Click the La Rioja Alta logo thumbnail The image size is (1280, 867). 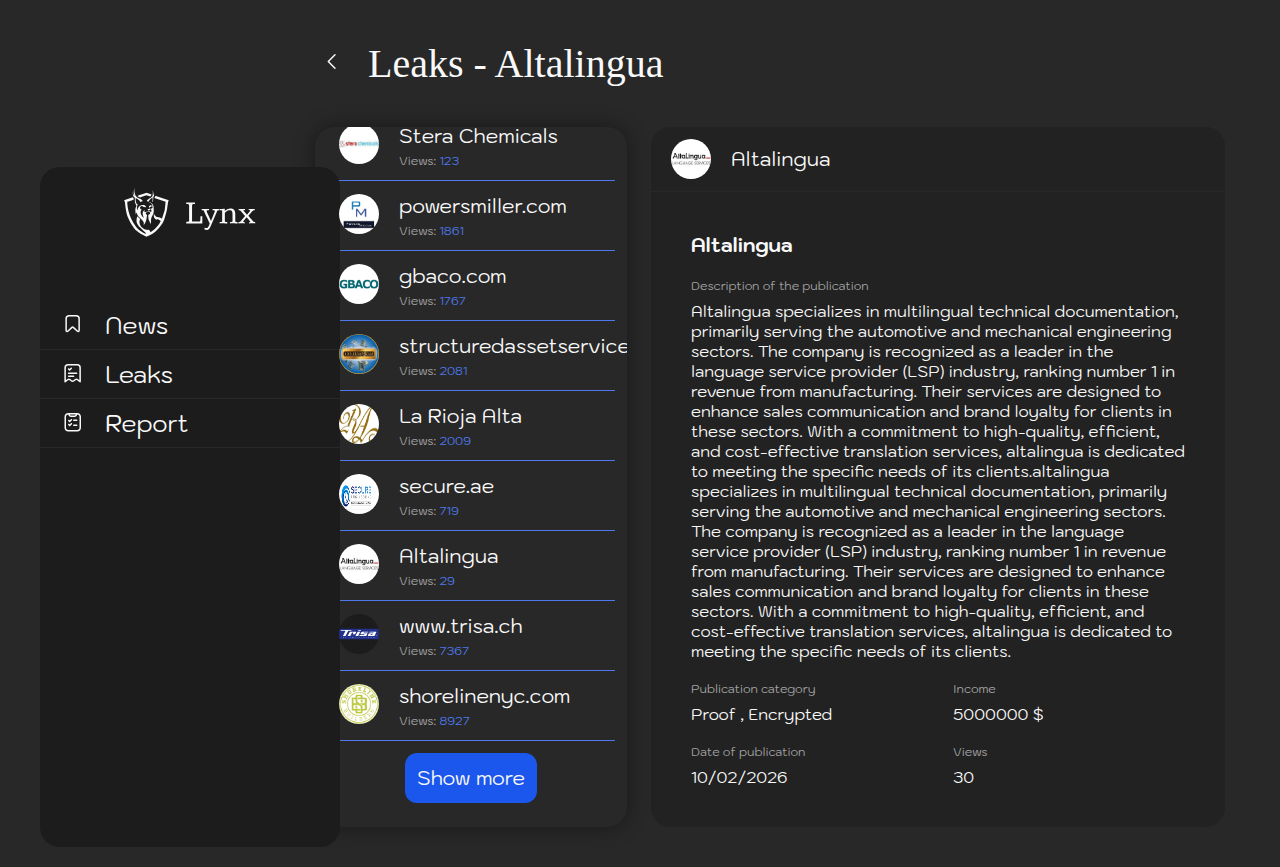click(359, 424)
